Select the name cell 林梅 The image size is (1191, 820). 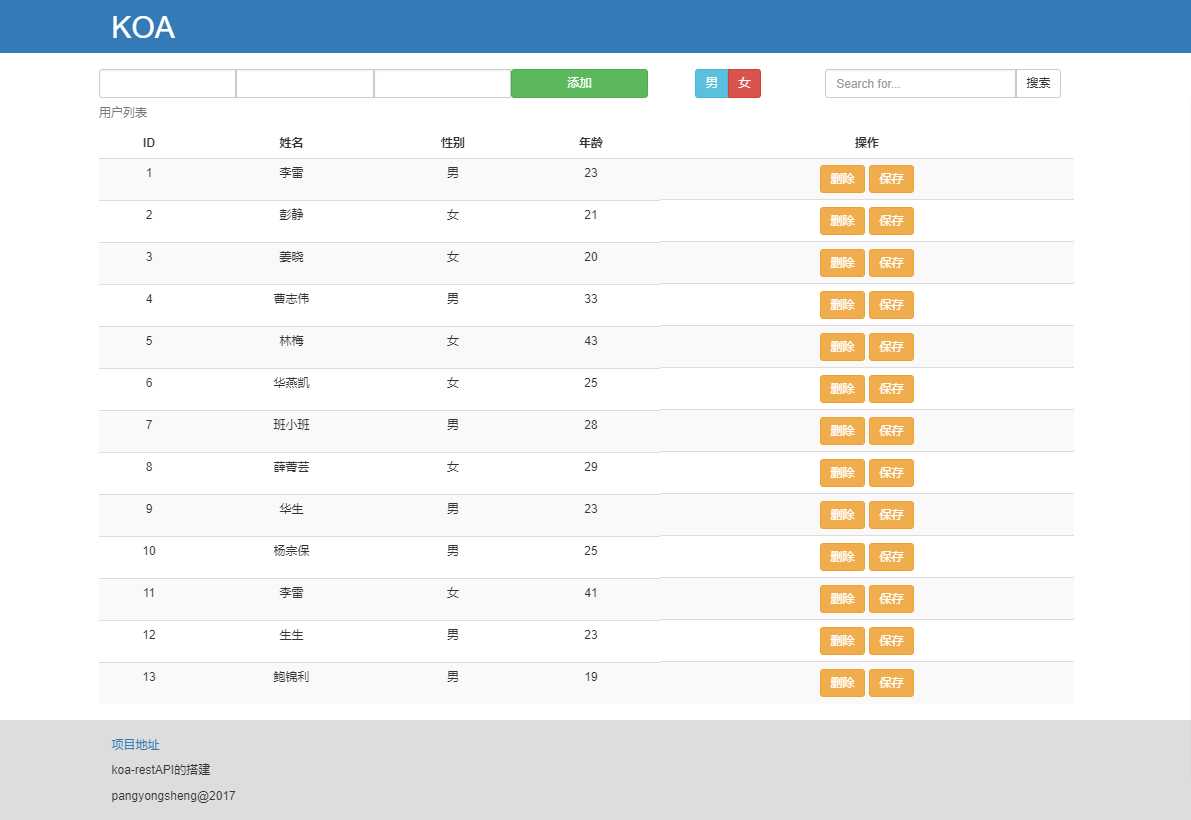291,341
